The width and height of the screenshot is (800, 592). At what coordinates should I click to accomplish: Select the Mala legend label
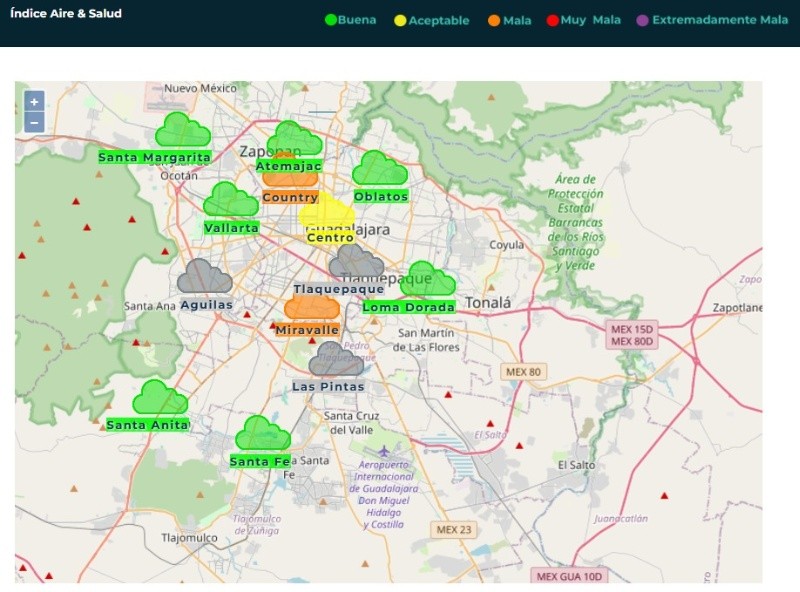pos(517,20)
